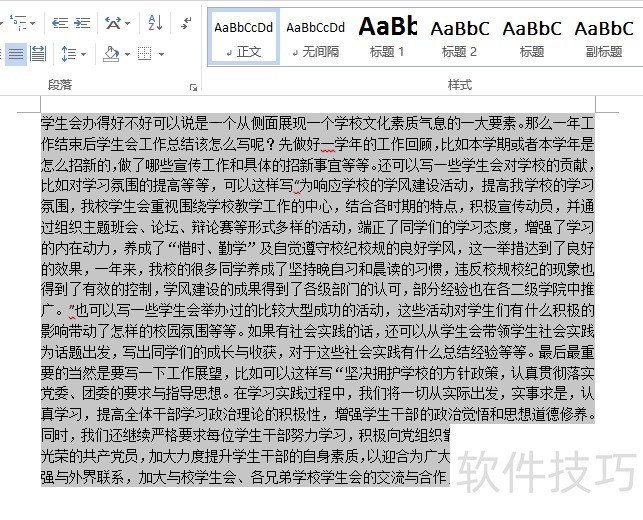Click line starting with 同时，我们还继续严格

(x=246, y=435)
